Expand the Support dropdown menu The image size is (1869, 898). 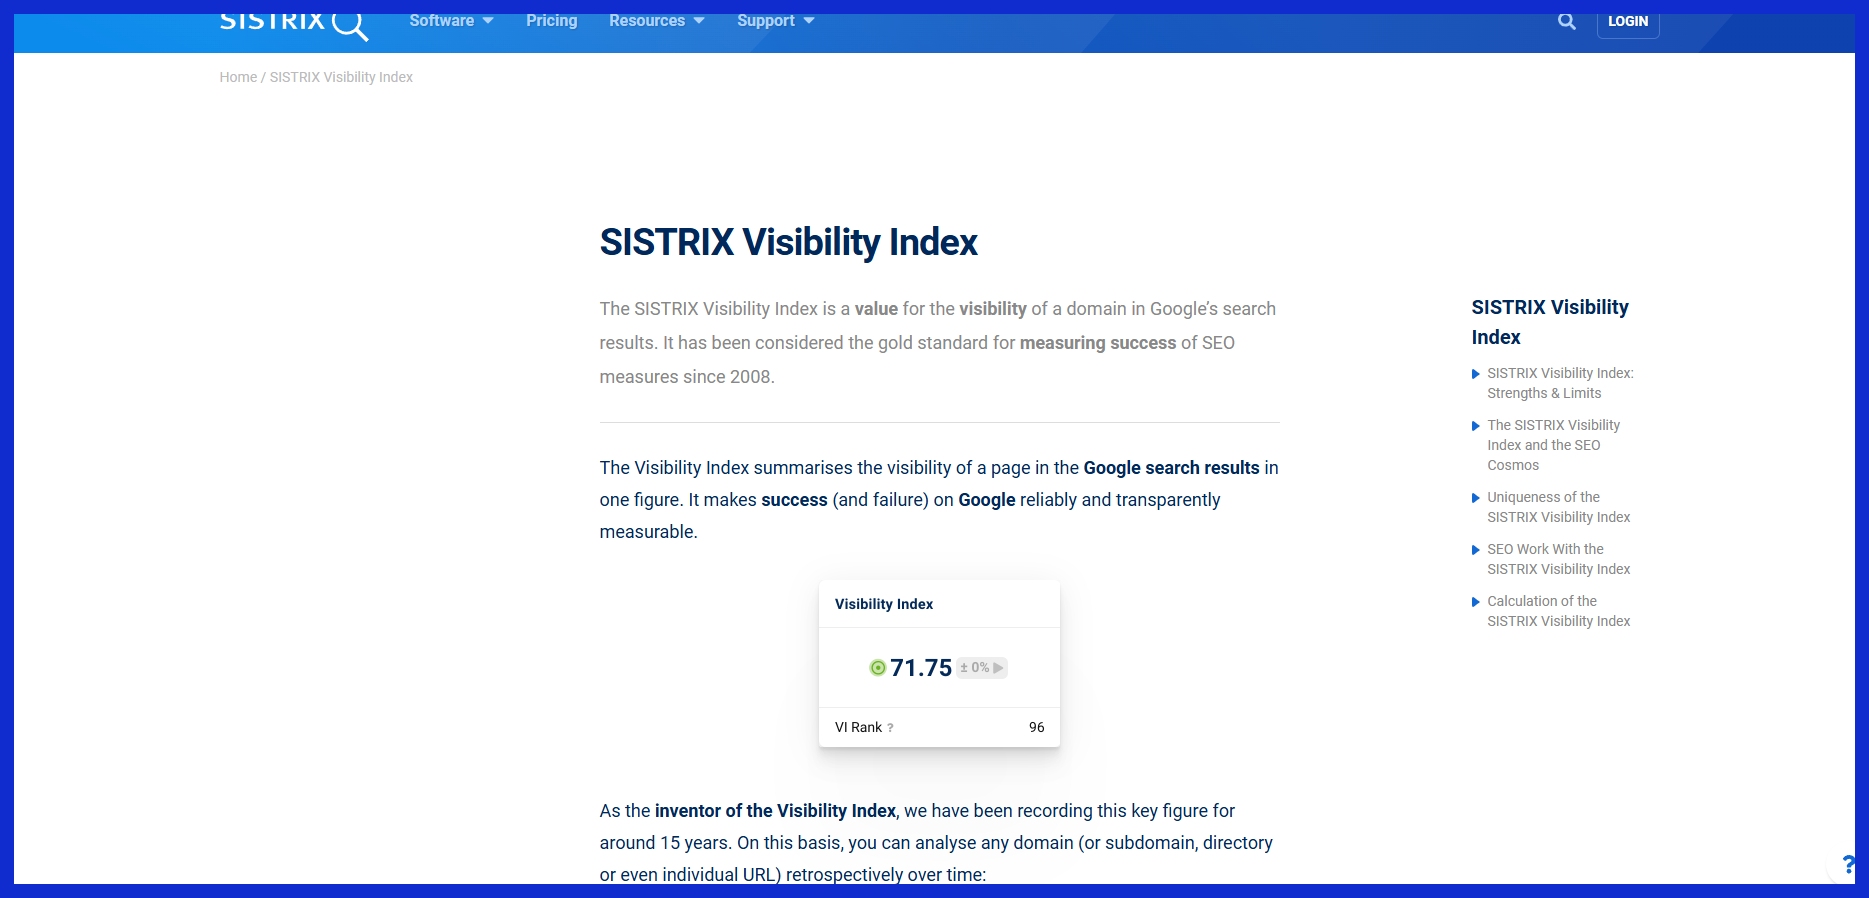pos(776,21)
